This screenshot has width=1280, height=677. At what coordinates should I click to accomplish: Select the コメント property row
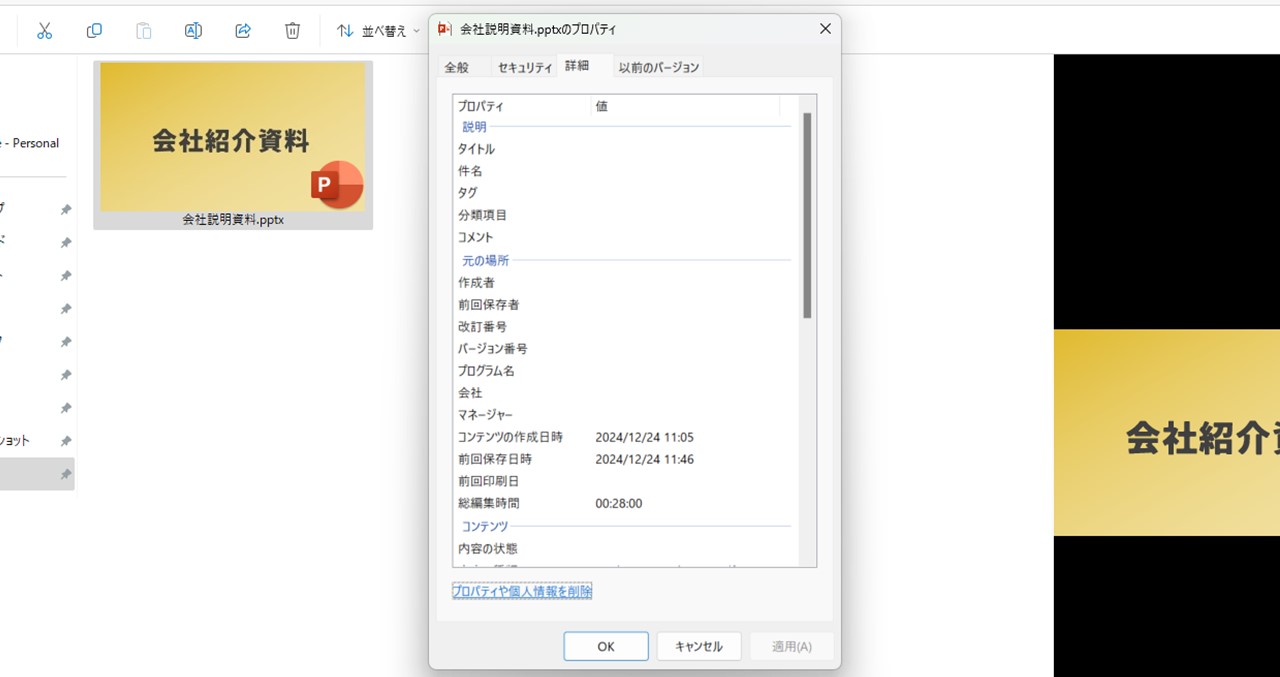[x=626, y=237]
